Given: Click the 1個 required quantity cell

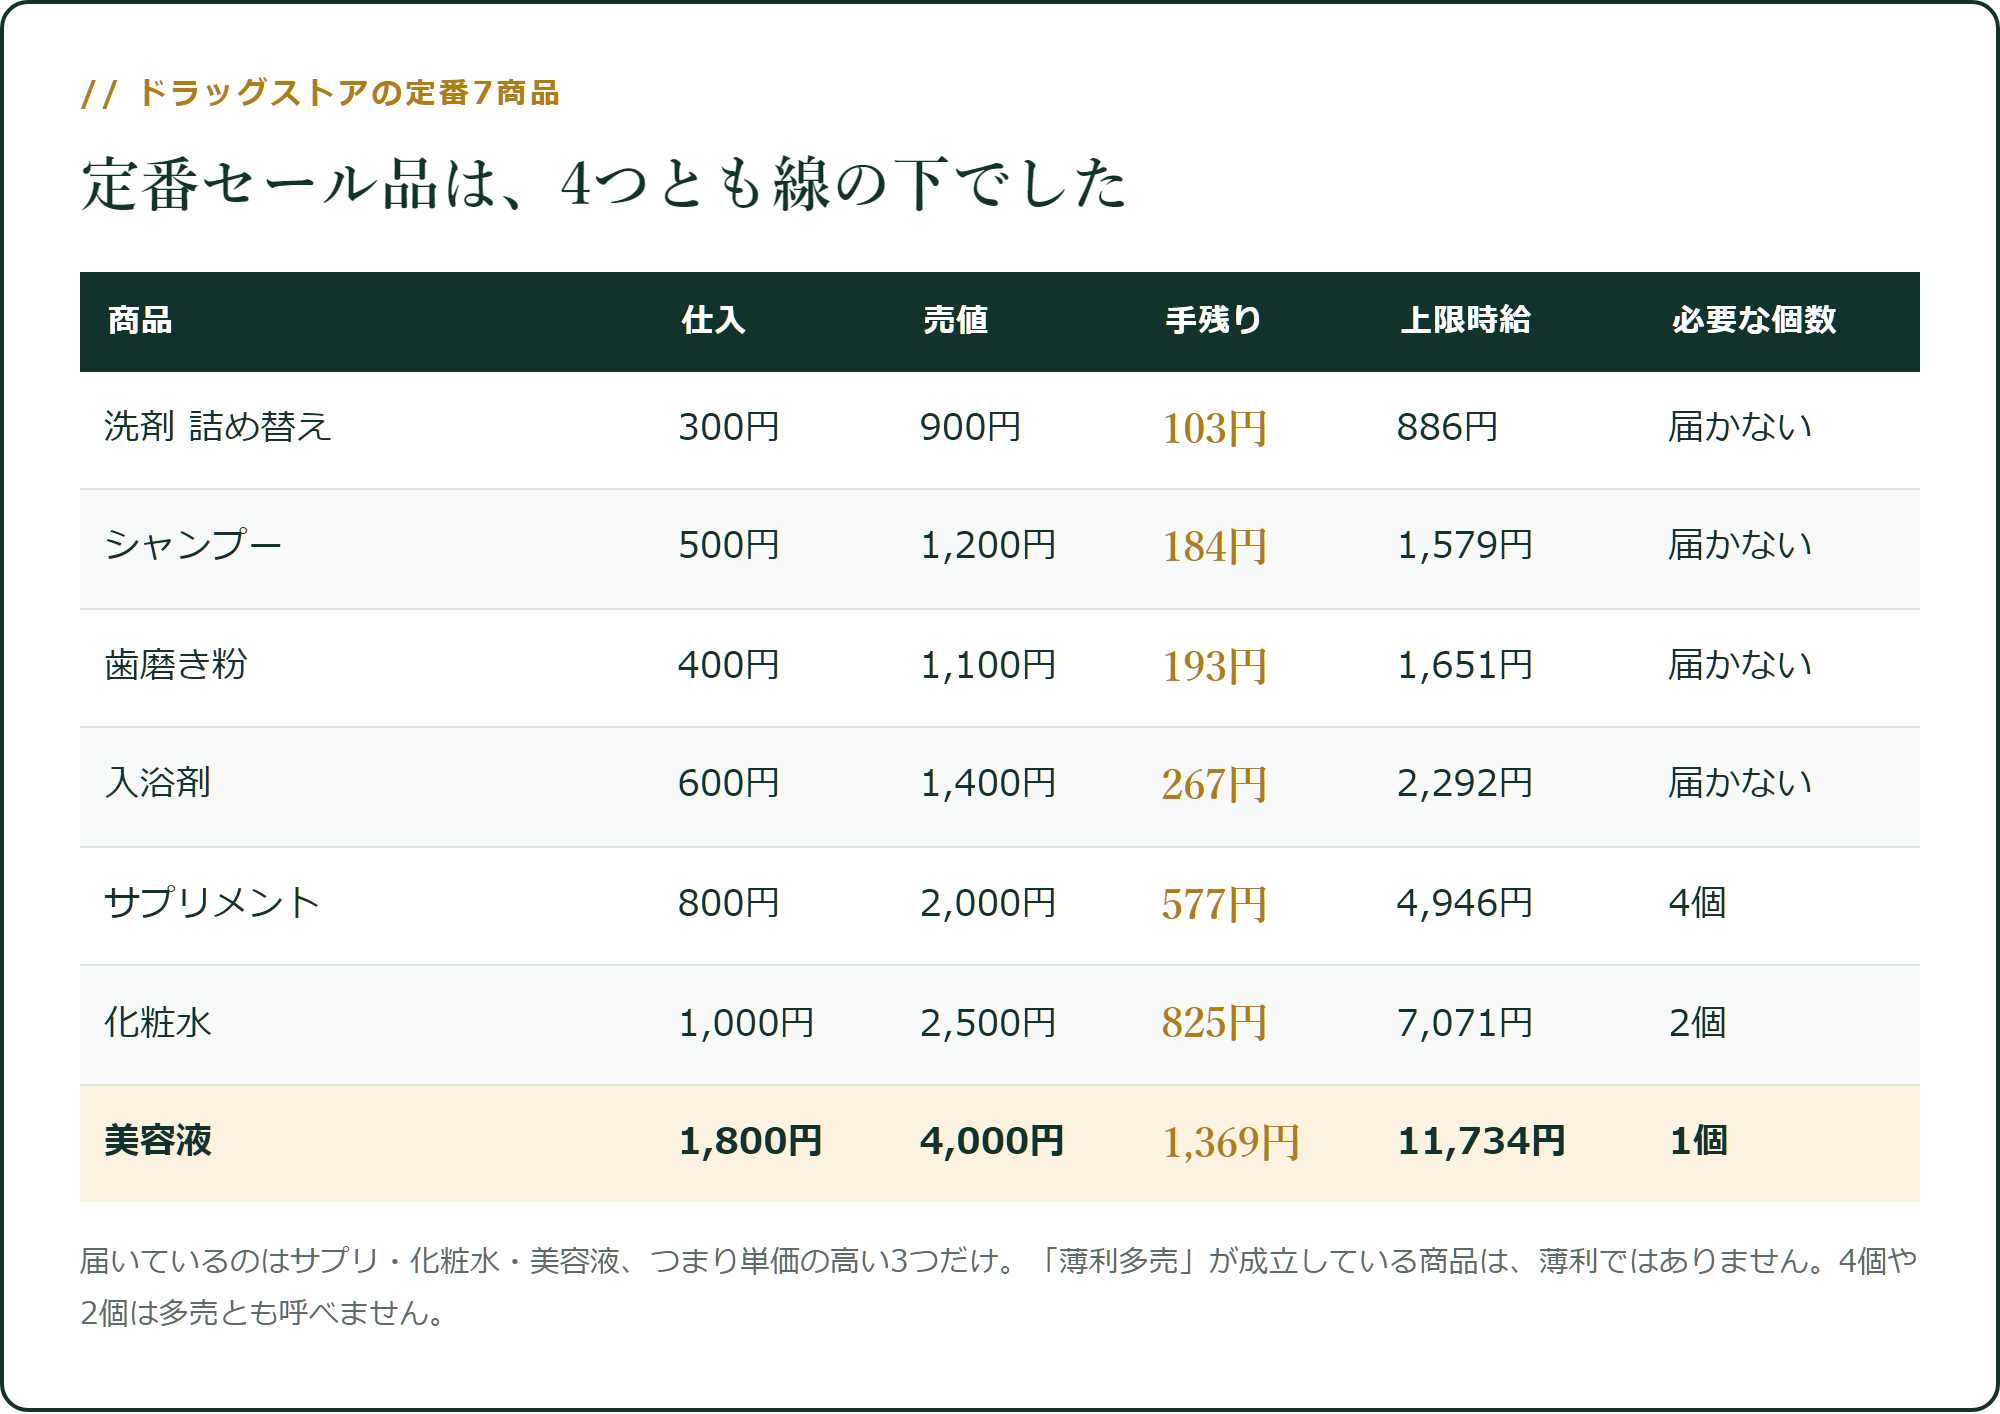Looking at the screenshot, I should (1698, 1141).
